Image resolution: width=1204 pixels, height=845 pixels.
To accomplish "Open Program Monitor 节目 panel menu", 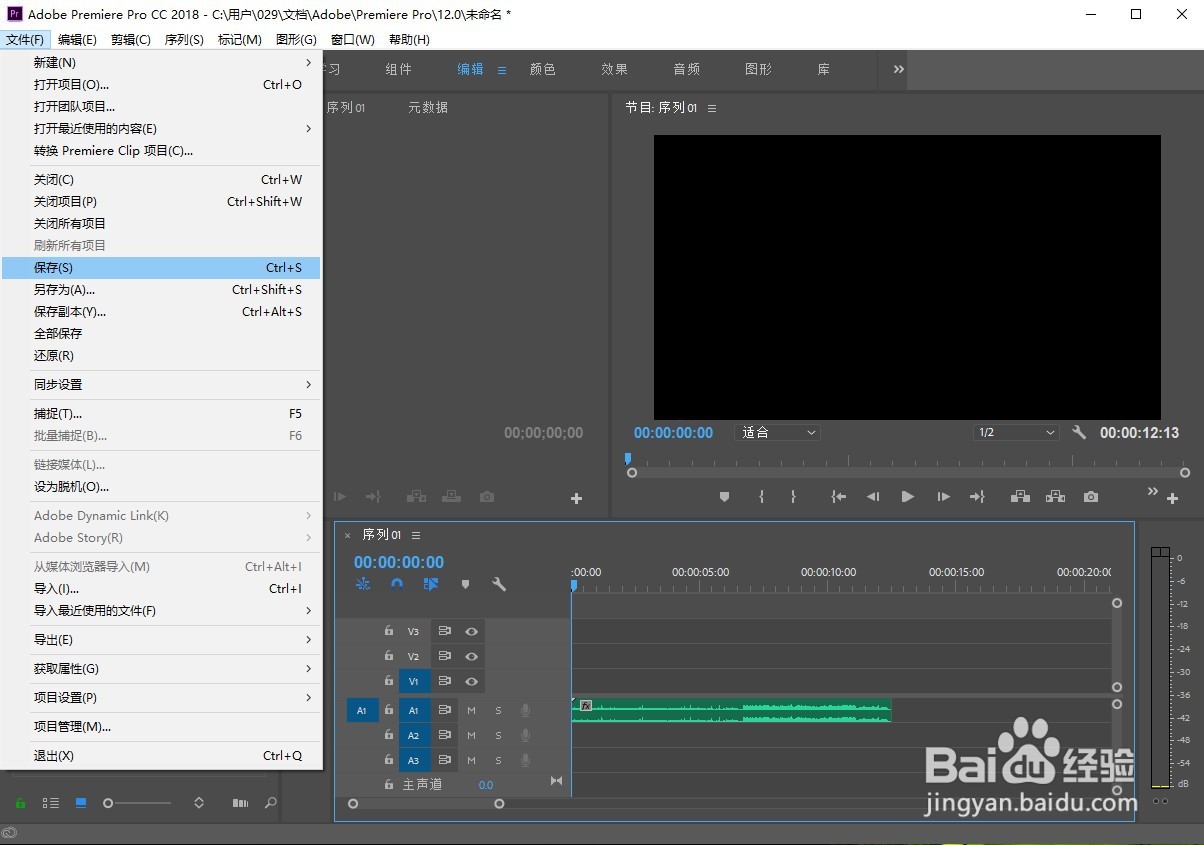I will click(712, 108).
